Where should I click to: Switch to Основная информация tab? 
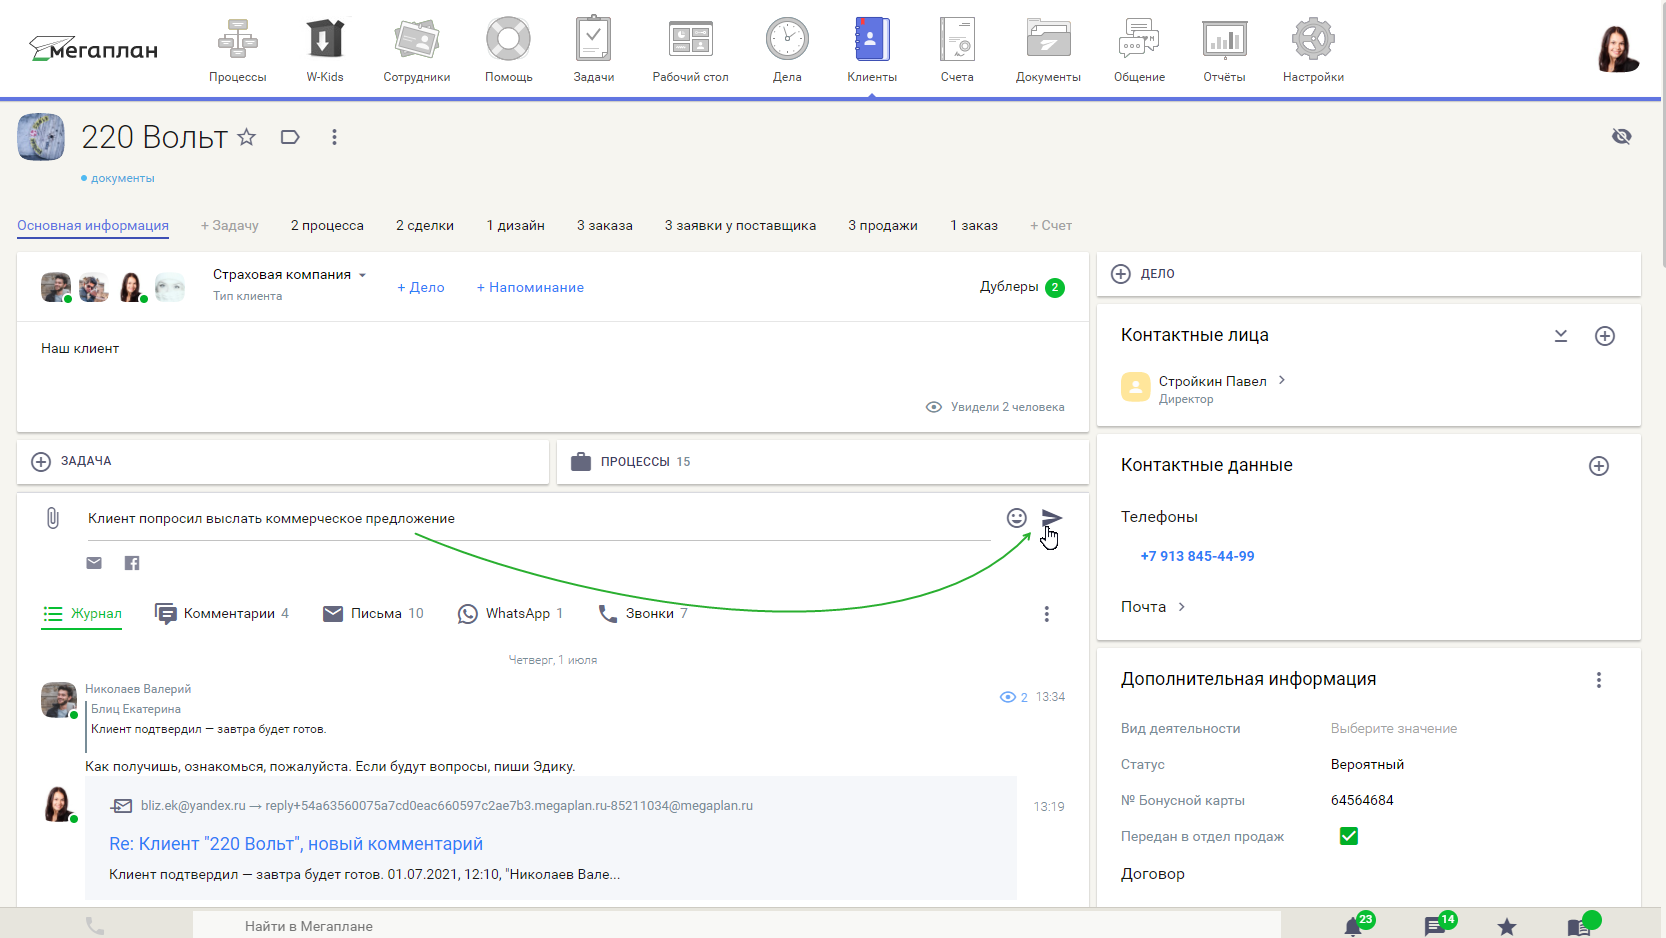[93, 225]
